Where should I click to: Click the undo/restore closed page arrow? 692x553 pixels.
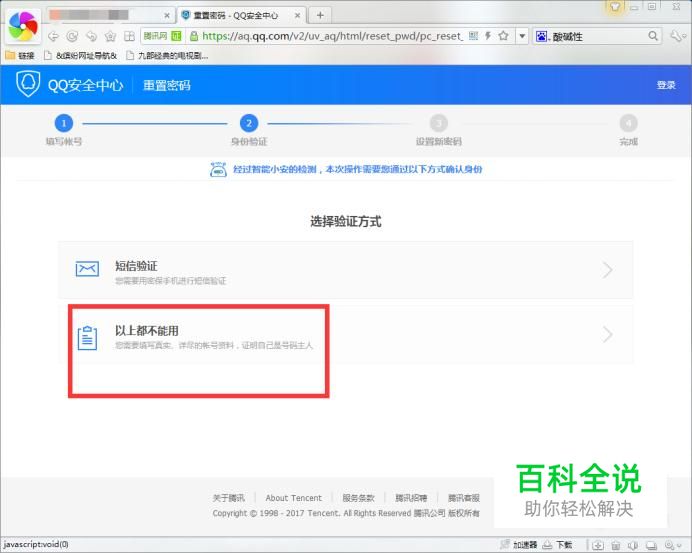(x=91, y=36)
